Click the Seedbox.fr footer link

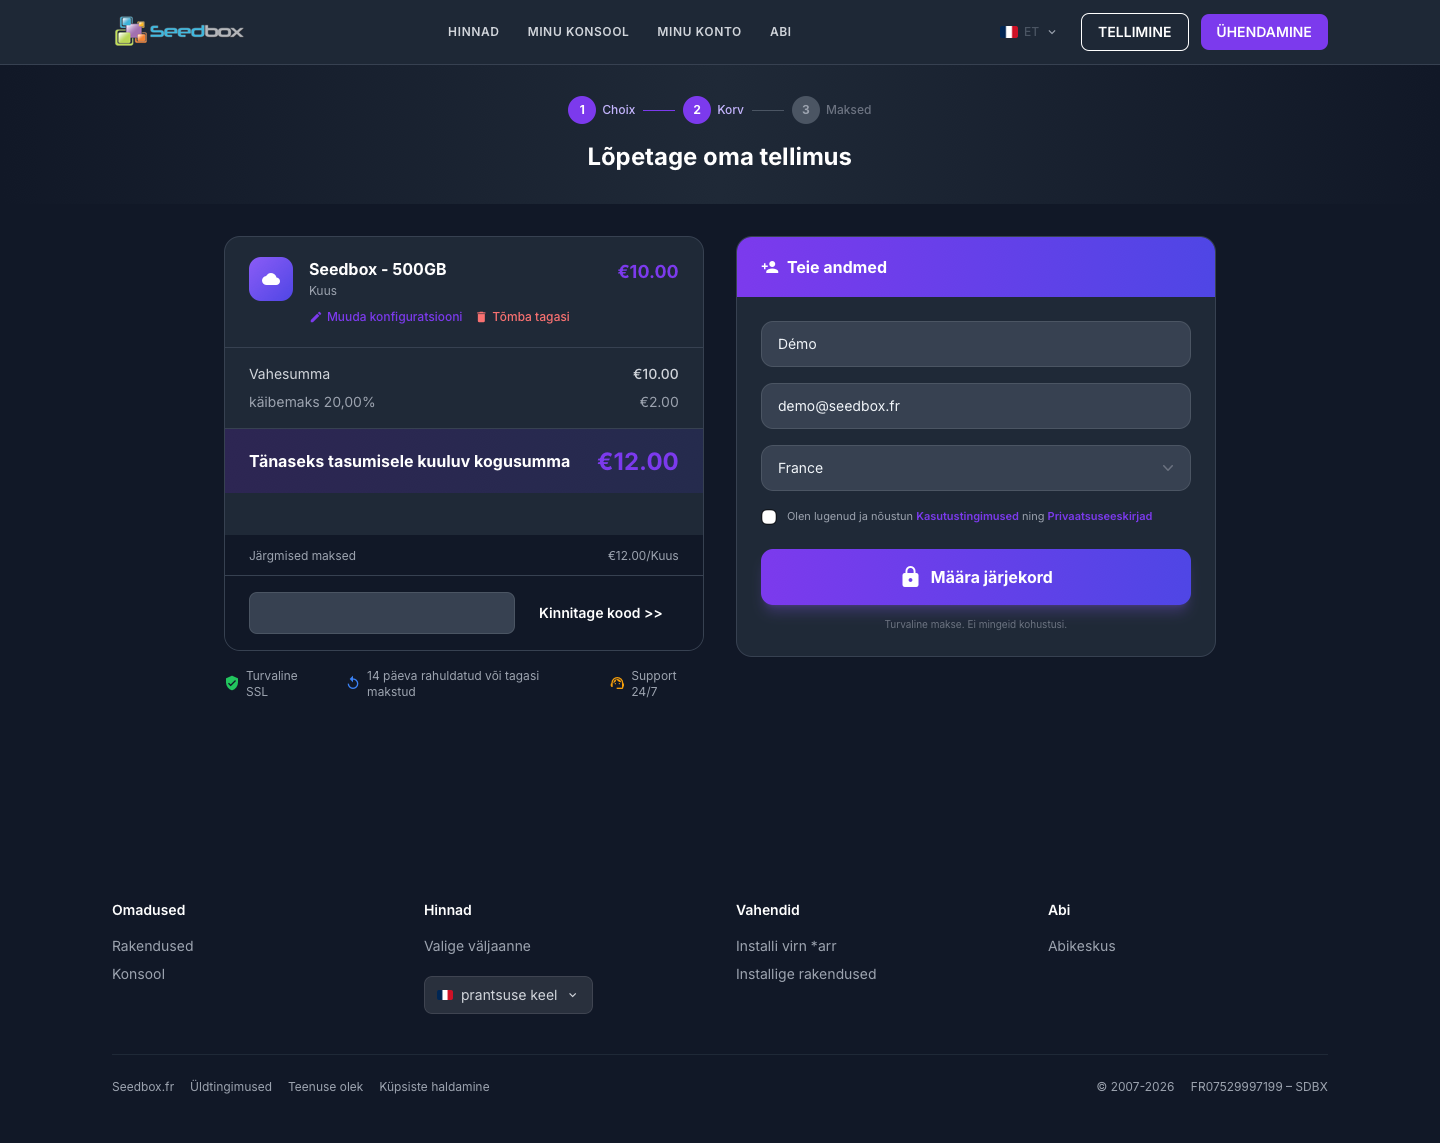point(143,1087)
